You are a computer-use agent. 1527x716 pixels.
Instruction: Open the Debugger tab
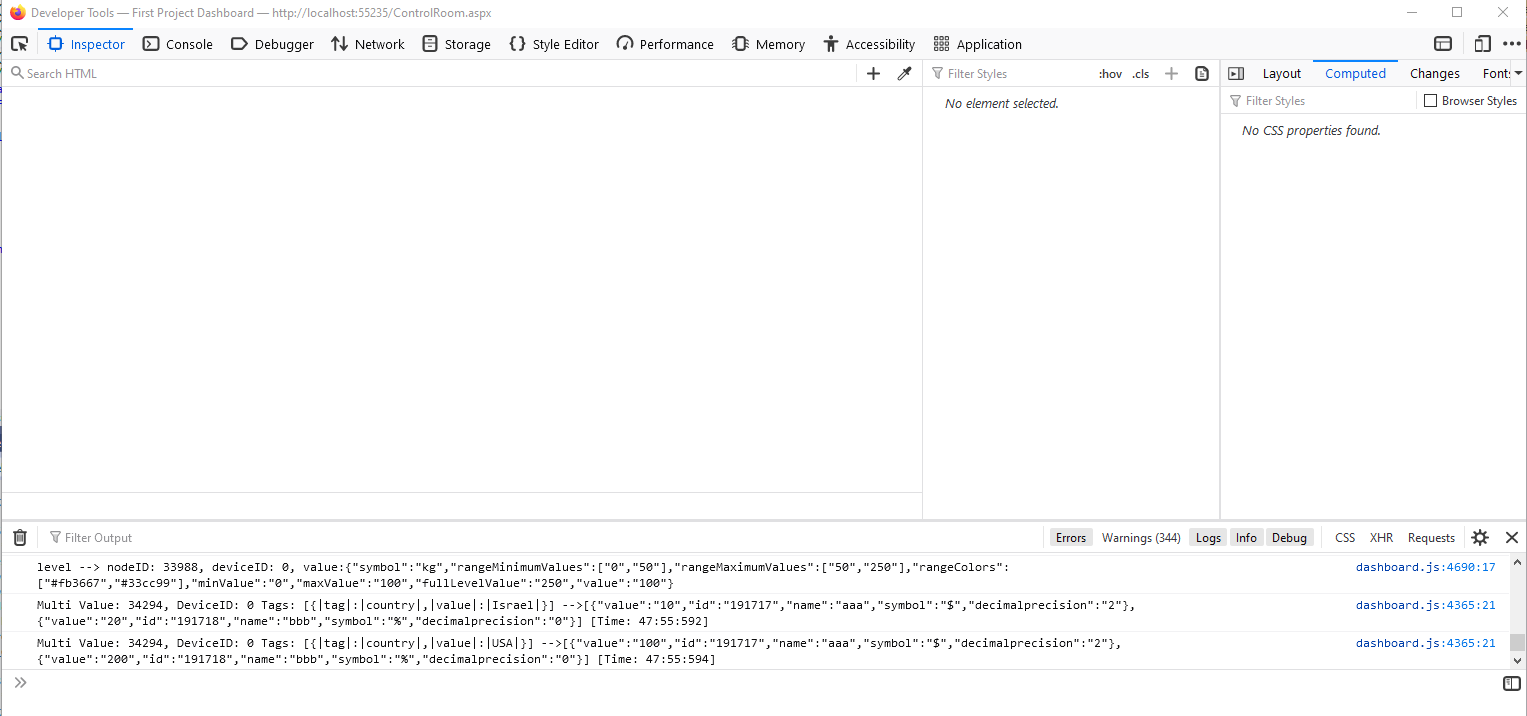pos(272,44)
